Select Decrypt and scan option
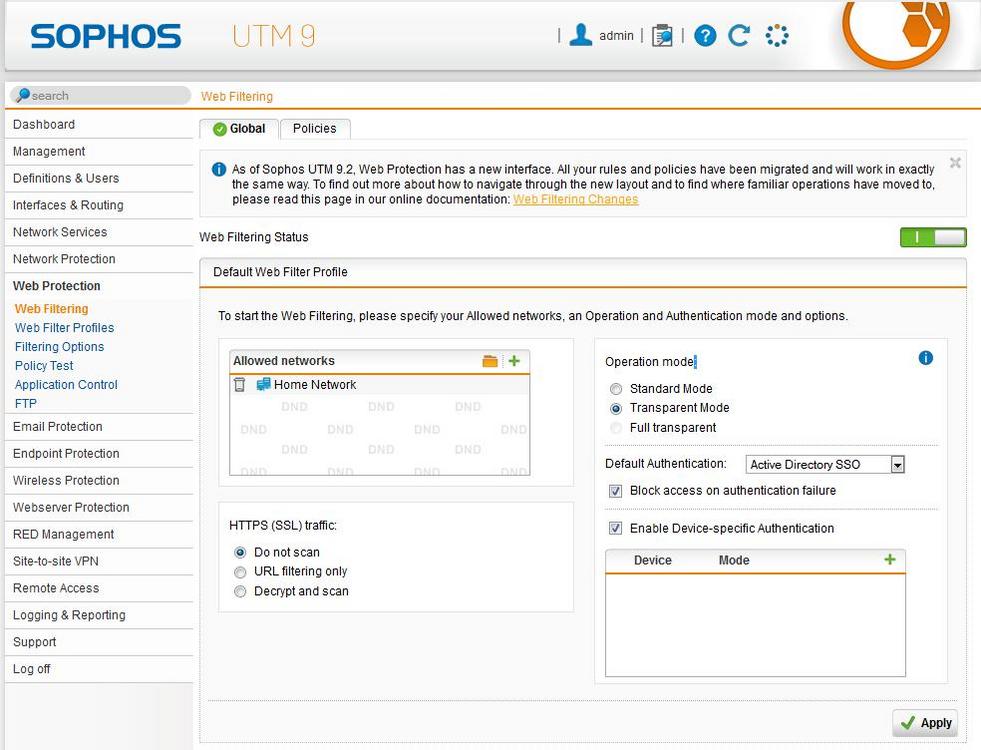Screen dimensions: 981x750 [240, 592]
